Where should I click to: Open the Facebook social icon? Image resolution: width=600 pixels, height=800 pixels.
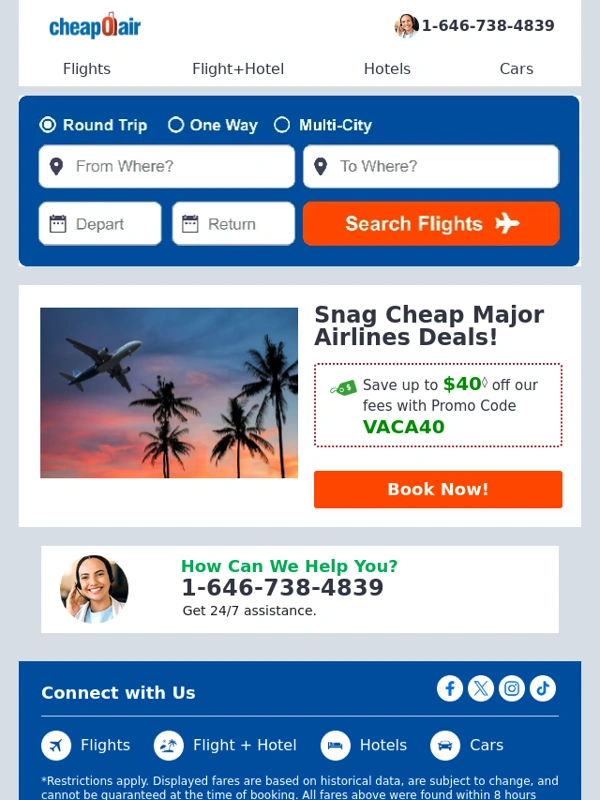449,688
